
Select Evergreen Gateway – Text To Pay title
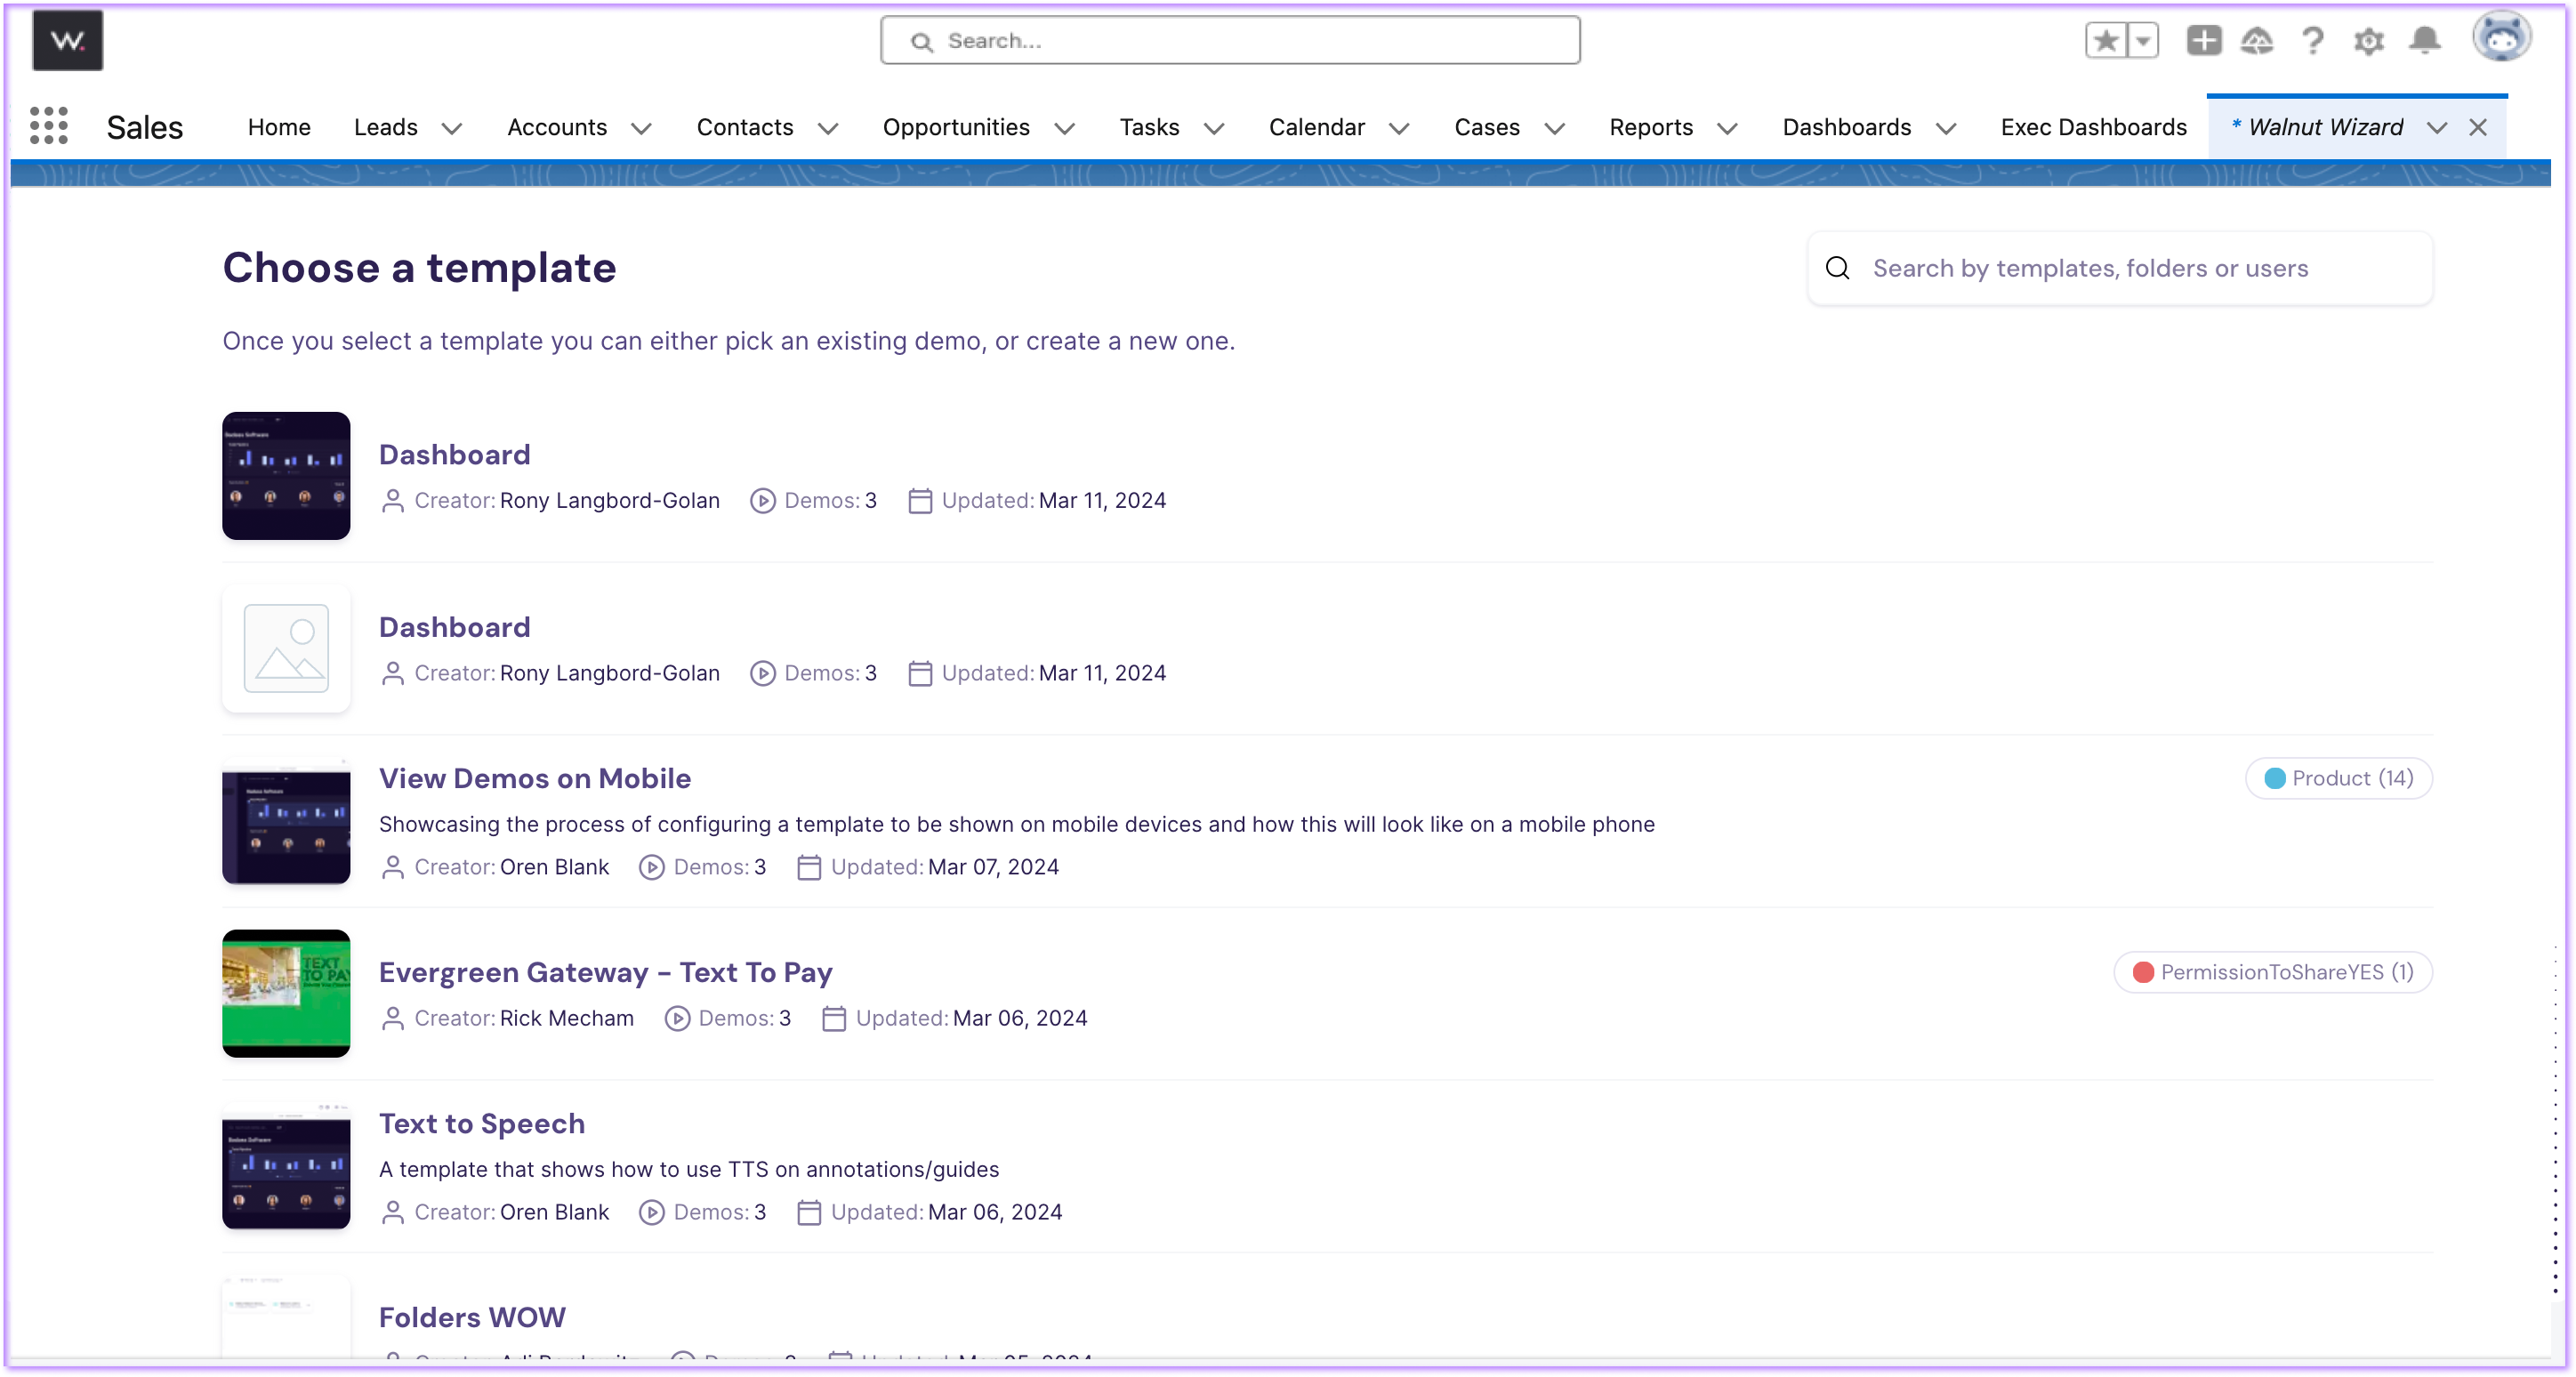(605, 972)
